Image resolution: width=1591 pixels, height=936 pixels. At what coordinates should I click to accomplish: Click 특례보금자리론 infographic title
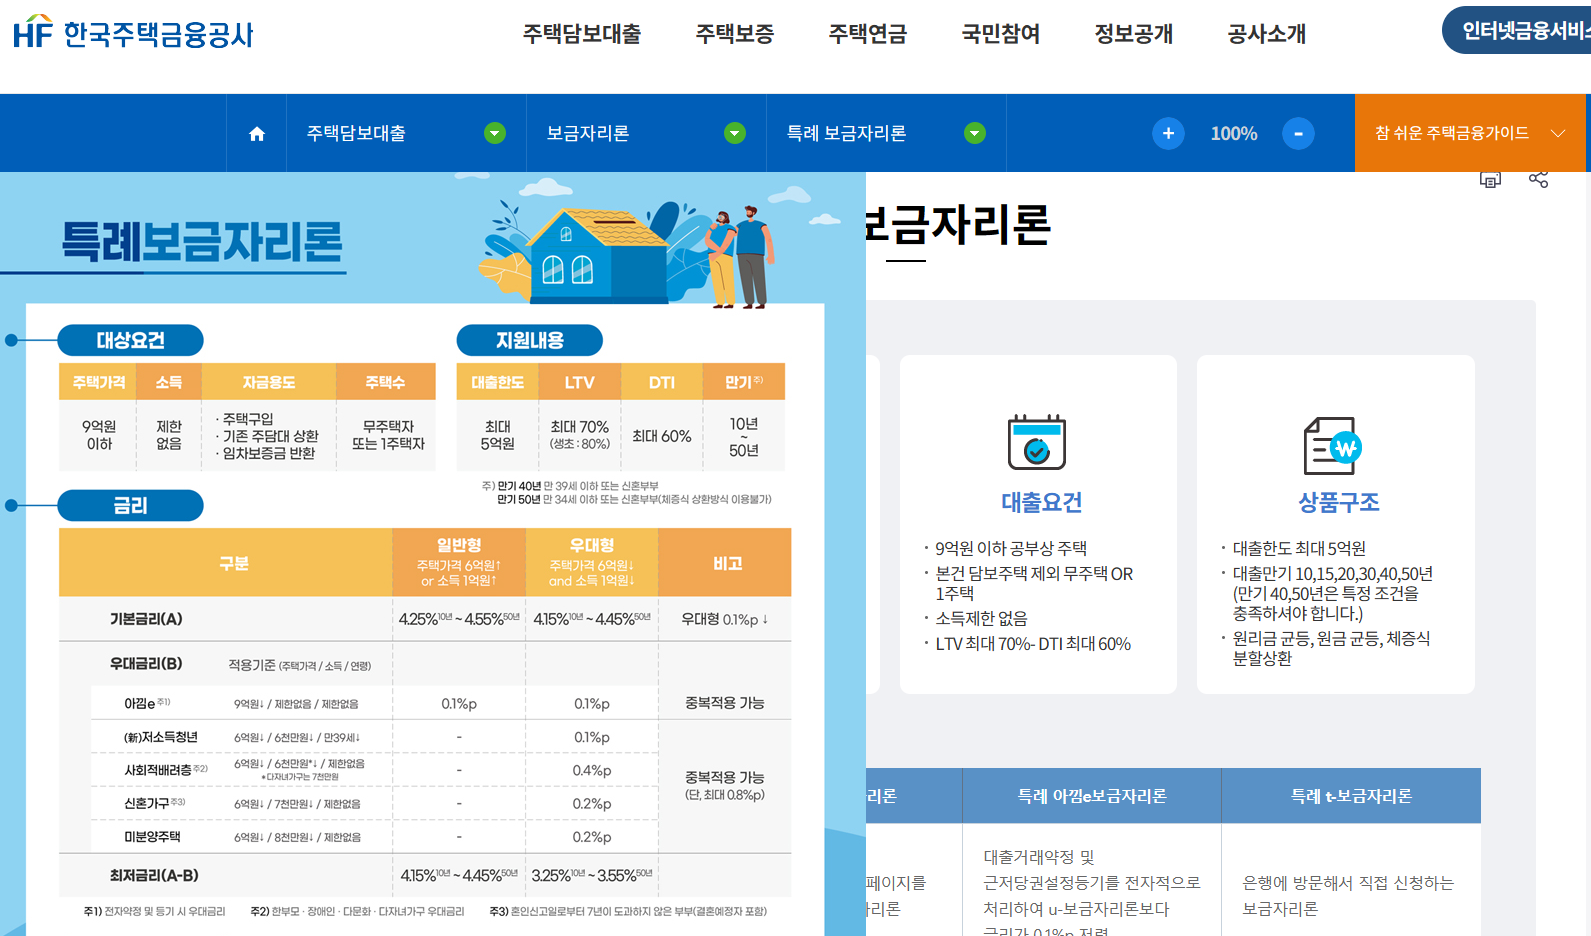[x=202, y=242]
